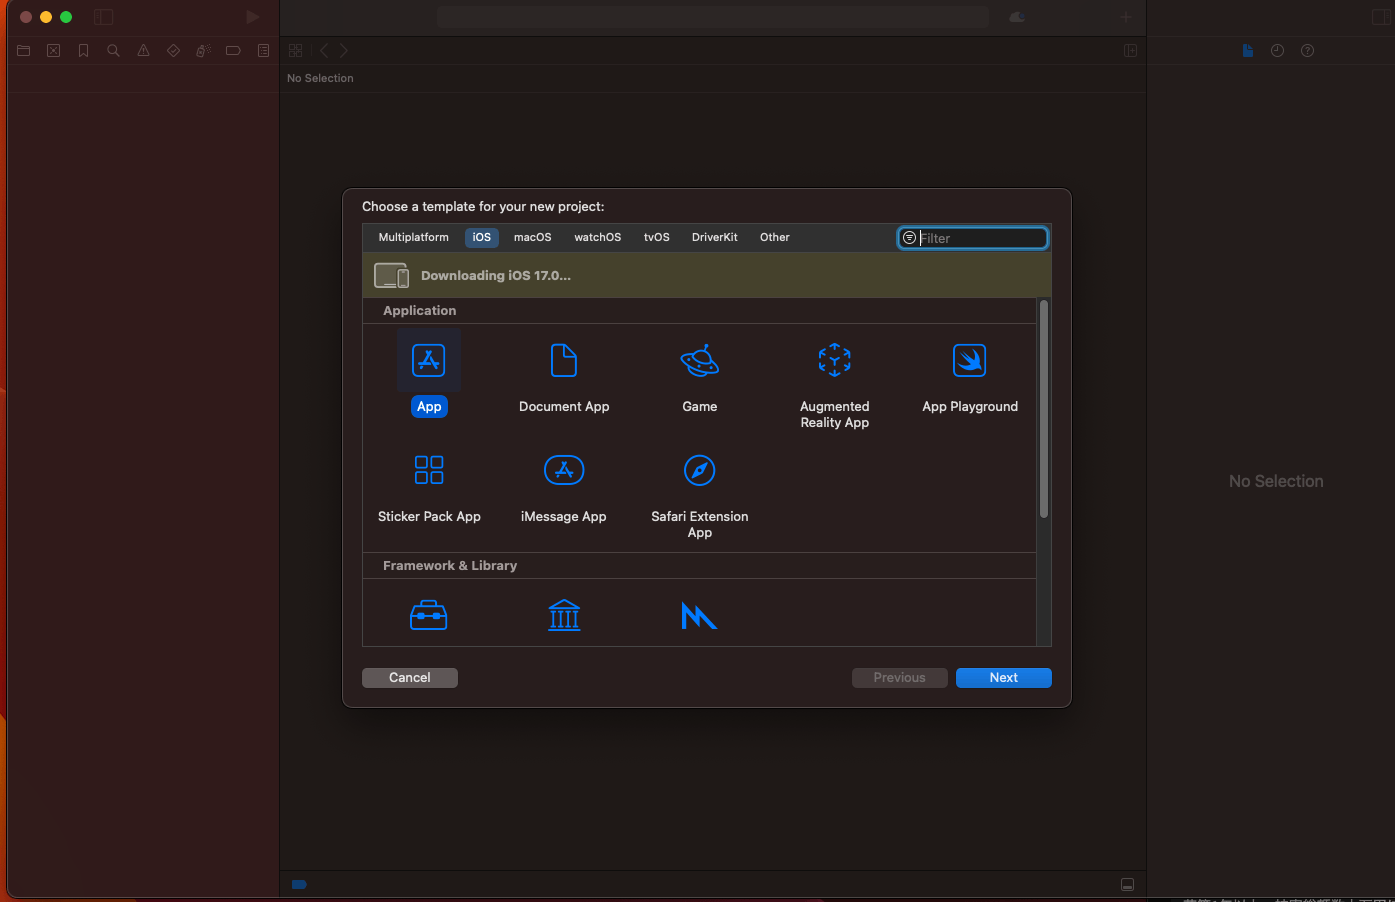1395x902 pixels.
Task: Switch to the tvOS tab
Action: coord(657,238)
